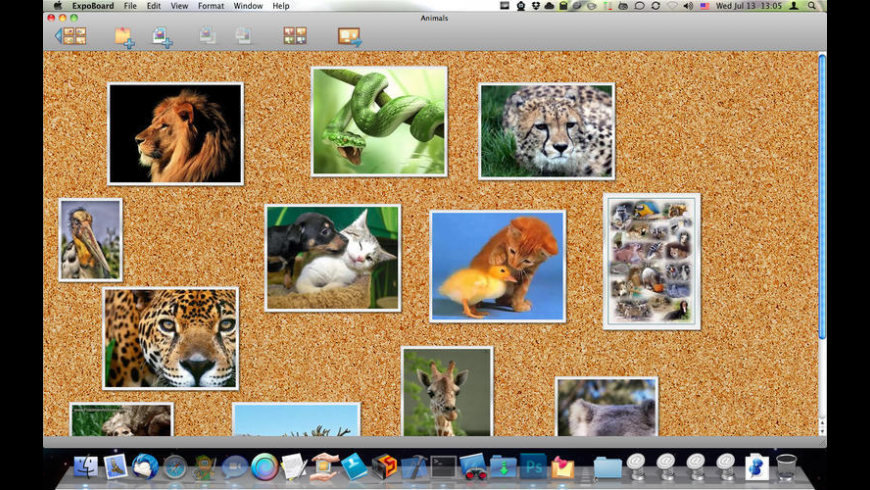The image size is (870, 490).
Task: Open the blue address book Dock icon
Action: coord(354,466)
